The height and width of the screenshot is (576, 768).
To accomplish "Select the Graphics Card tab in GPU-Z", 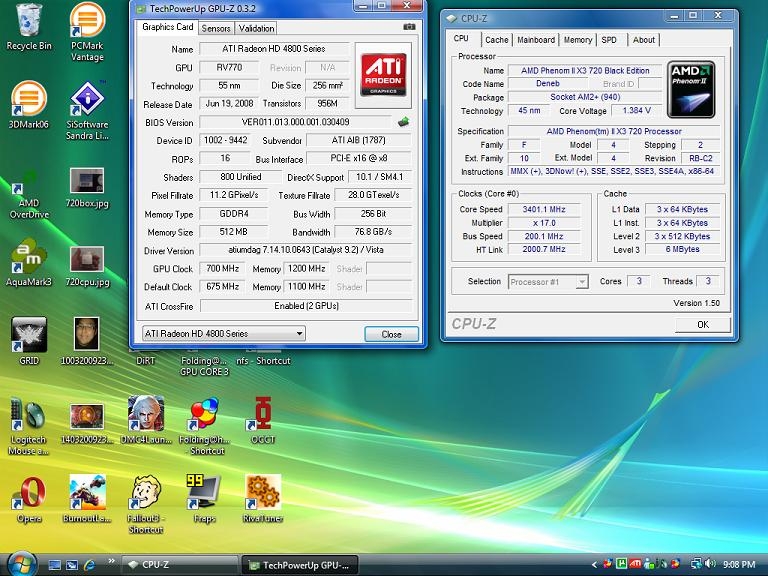I will click(168, 27).
